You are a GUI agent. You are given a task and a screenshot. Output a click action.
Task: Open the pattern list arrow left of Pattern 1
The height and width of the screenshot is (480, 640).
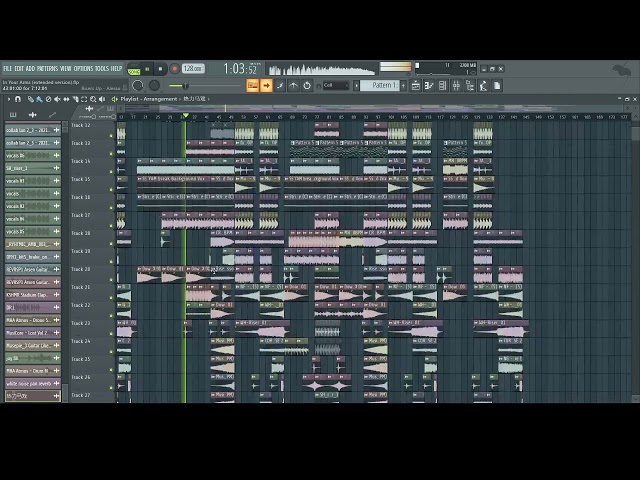[x=356, y=86]
